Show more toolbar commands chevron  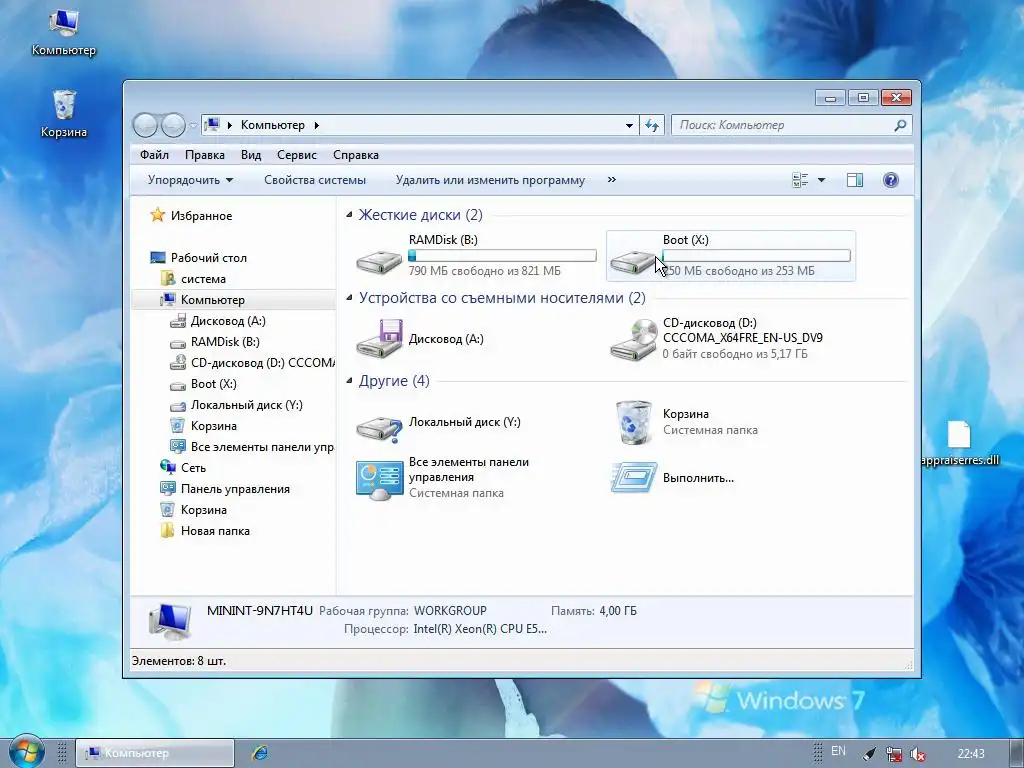pyautogui.click(x=612, y=180)
